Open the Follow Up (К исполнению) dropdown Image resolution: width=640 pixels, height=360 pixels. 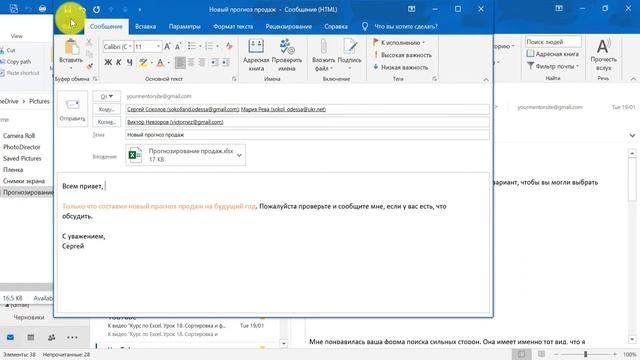click(399, 42)
